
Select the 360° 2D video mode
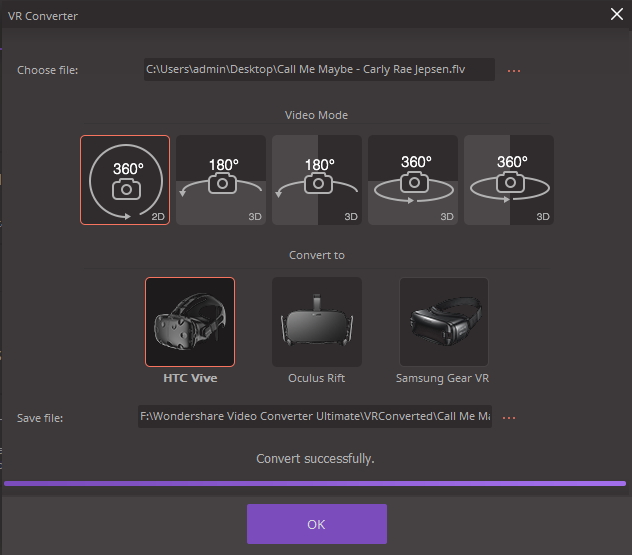(125, 180)
